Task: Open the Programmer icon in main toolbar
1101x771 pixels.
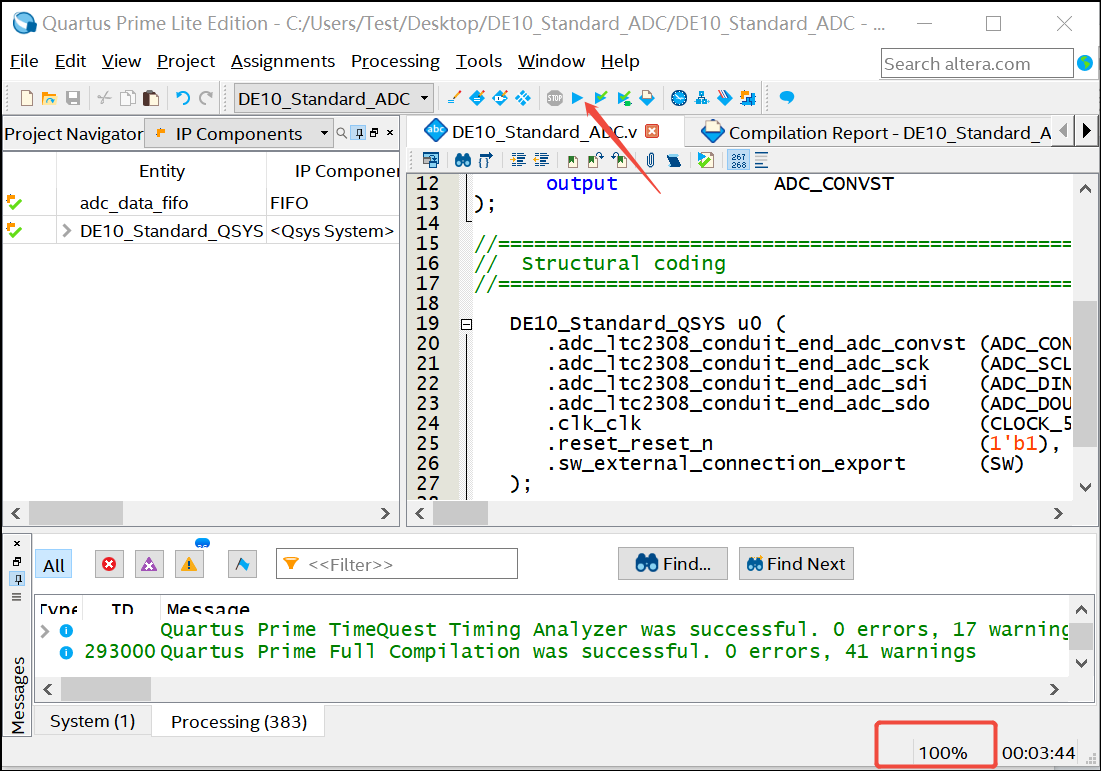Action: click(x=725, y=98)
